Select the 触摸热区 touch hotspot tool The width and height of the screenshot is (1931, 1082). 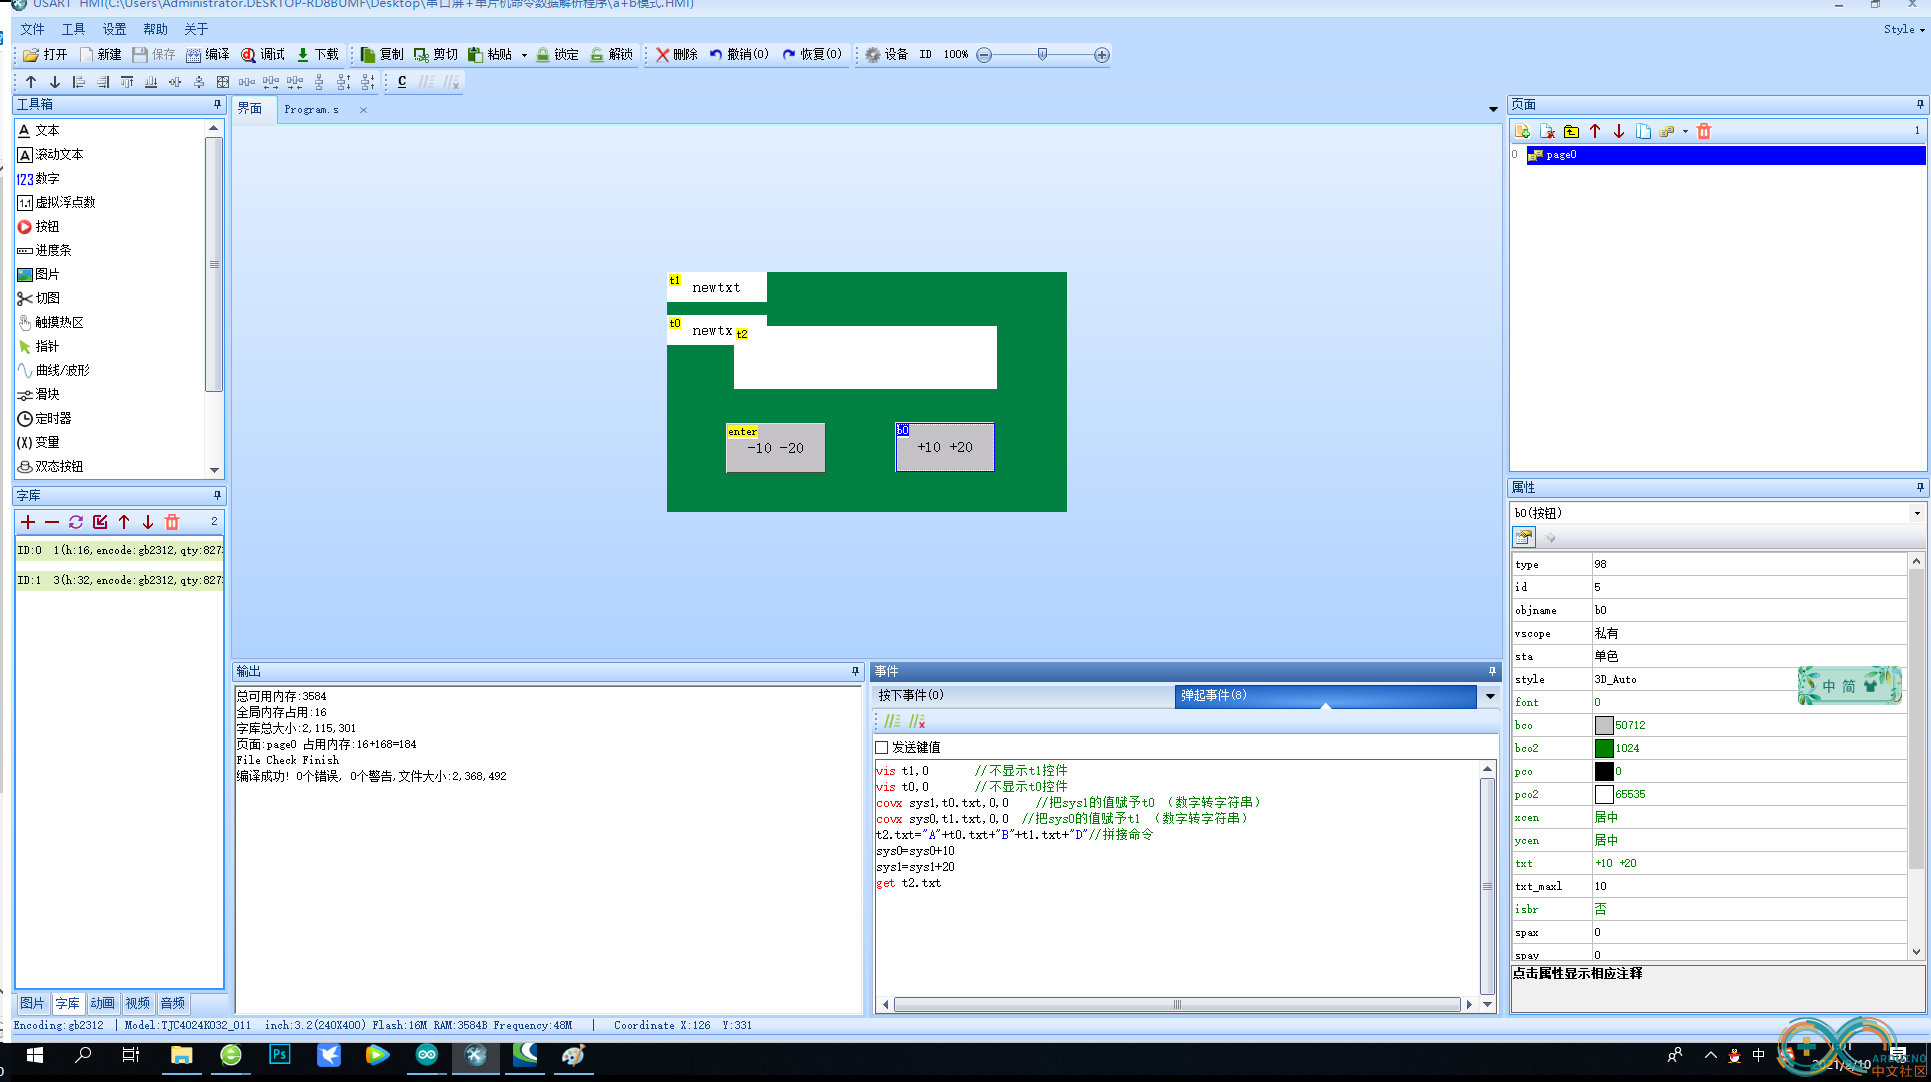click(x=51, y=322)
